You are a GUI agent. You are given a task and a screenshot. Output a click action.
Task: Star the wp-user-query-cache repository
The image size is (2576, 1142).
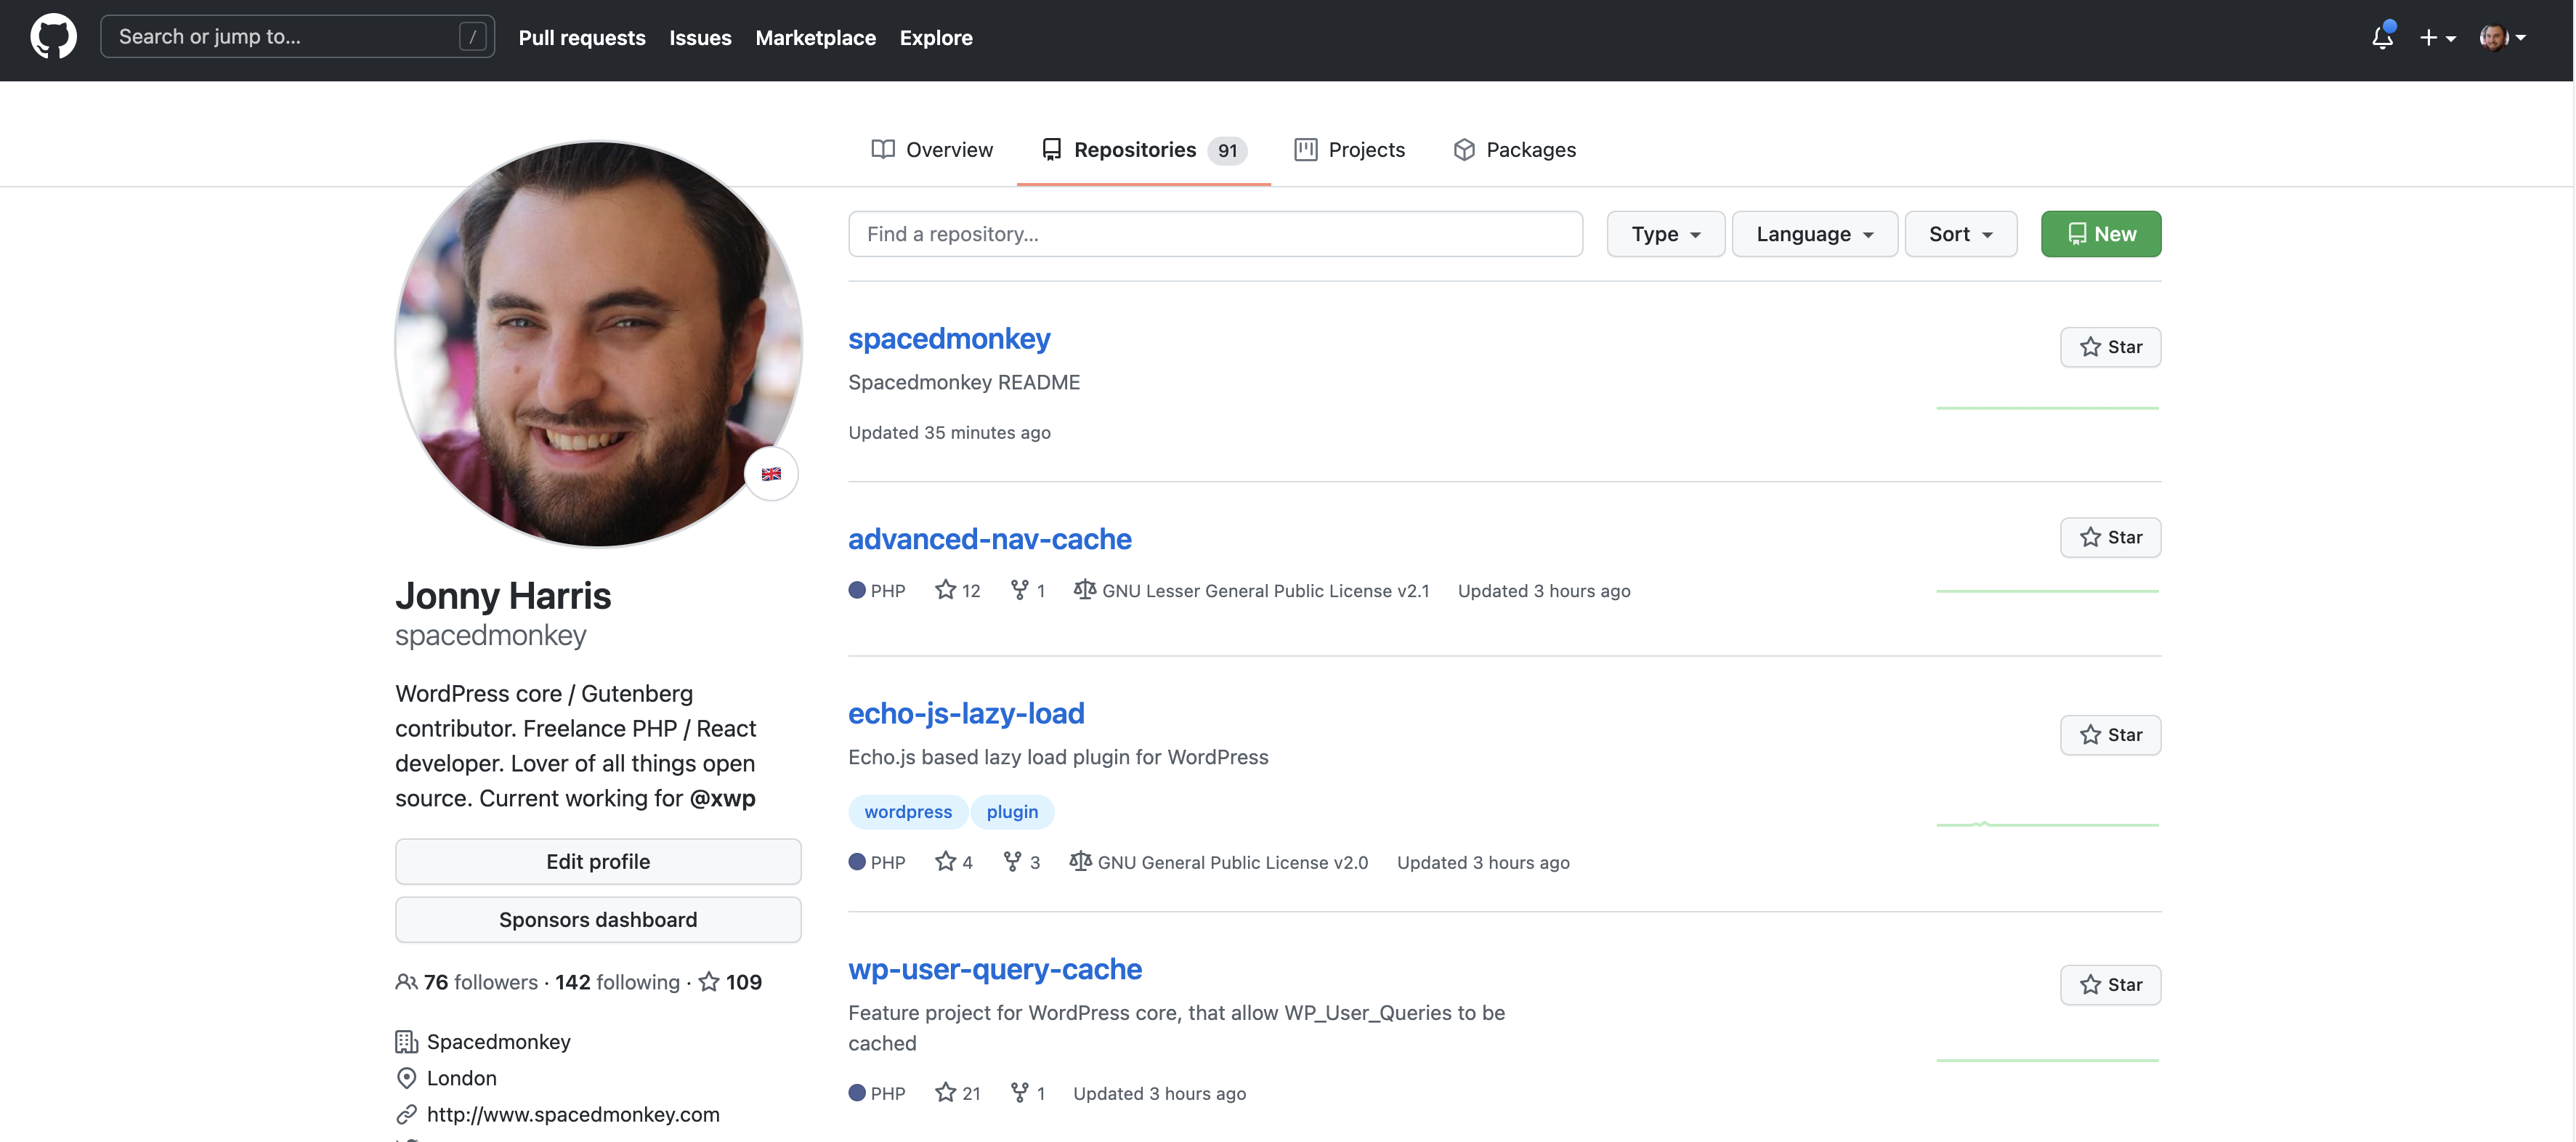coord(2110,985)
